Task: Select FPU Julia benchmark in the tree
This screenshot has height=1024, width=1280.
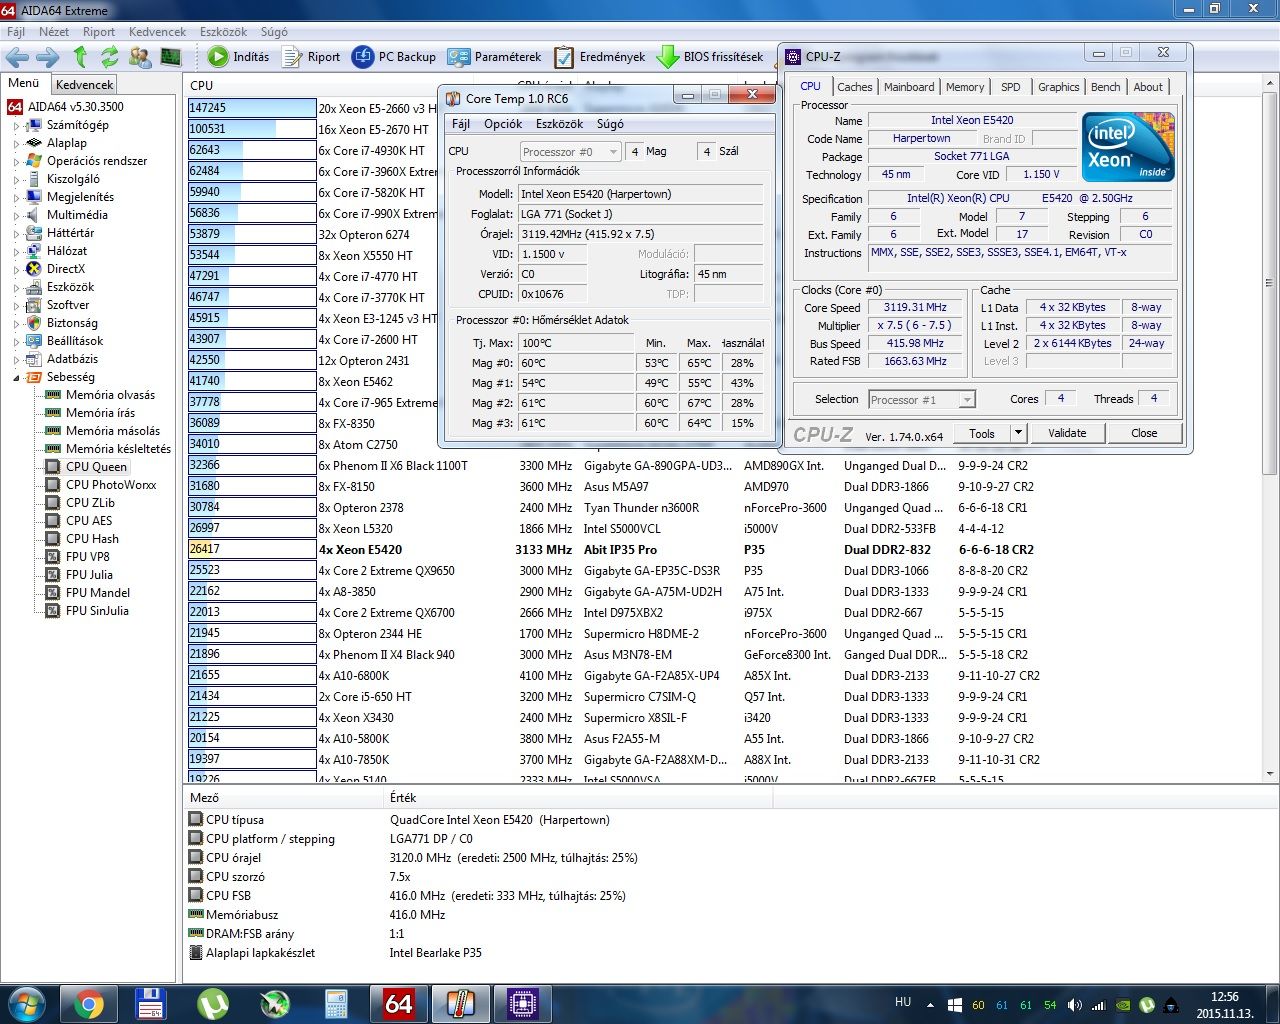Action: pyautogui.click(x=89, y=575)
